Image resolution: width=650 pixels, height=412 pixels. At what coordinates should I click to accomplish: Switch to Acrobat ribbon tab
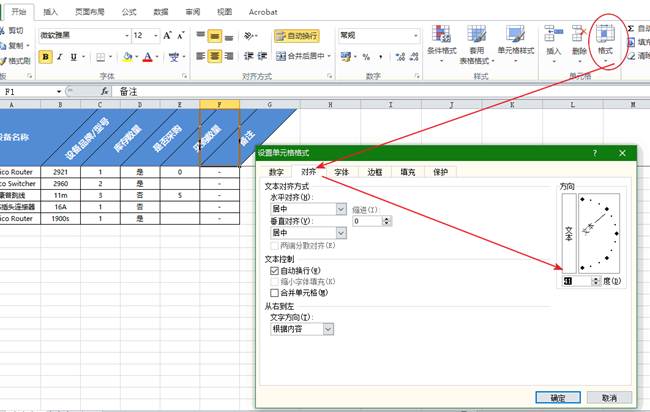pos(263,12)
